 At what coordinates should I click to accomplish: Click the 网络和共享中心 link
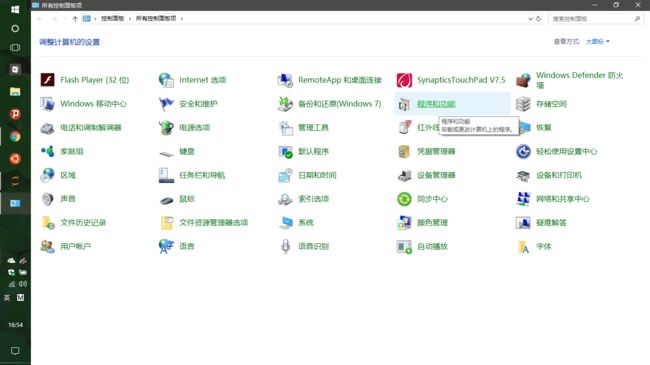563,199
